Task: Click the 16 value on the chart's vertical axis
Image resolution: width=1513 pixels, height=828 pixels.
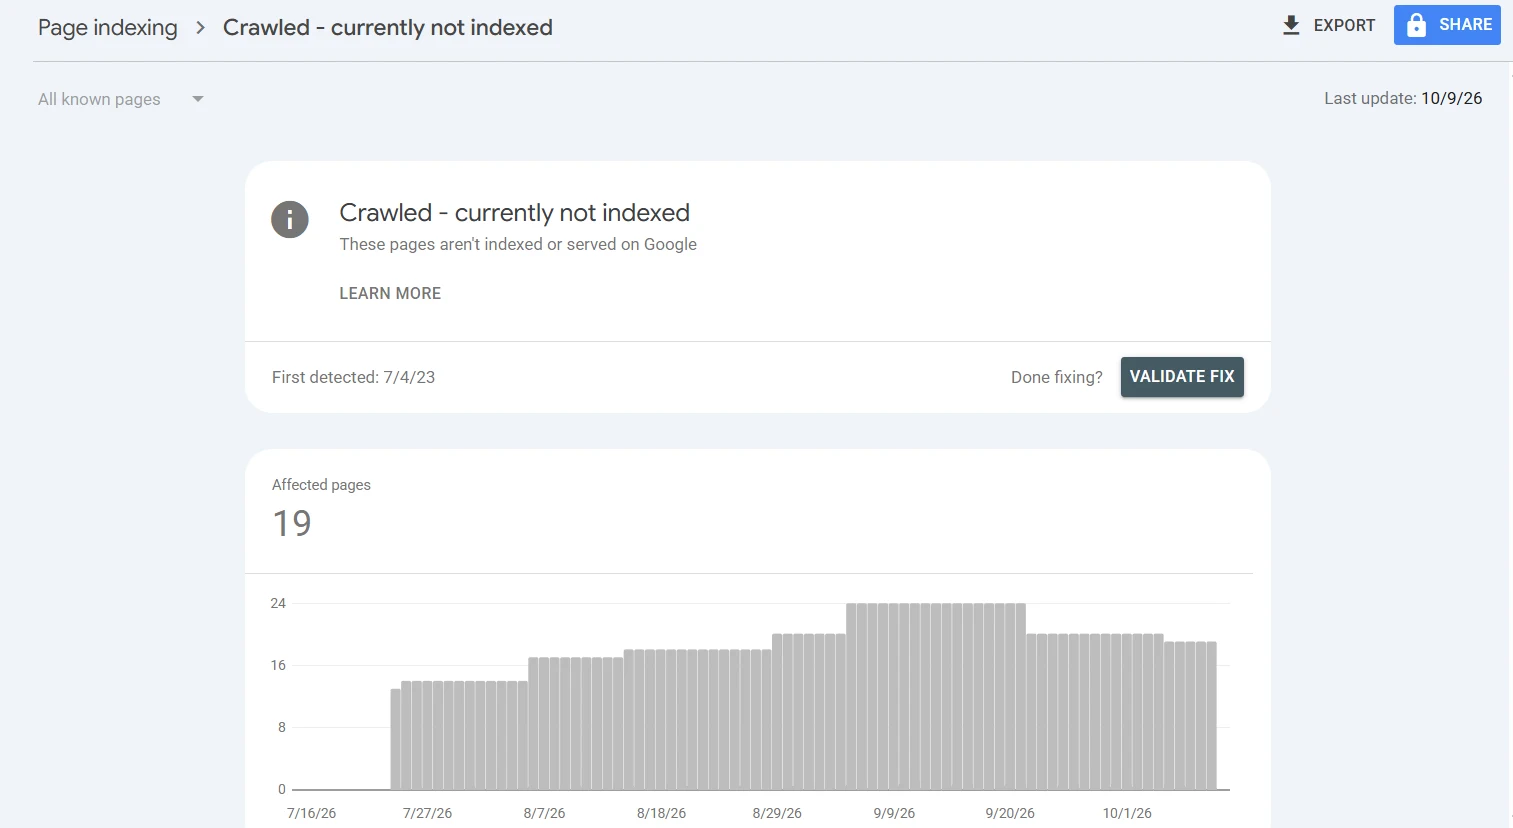Action: (278, 665)
